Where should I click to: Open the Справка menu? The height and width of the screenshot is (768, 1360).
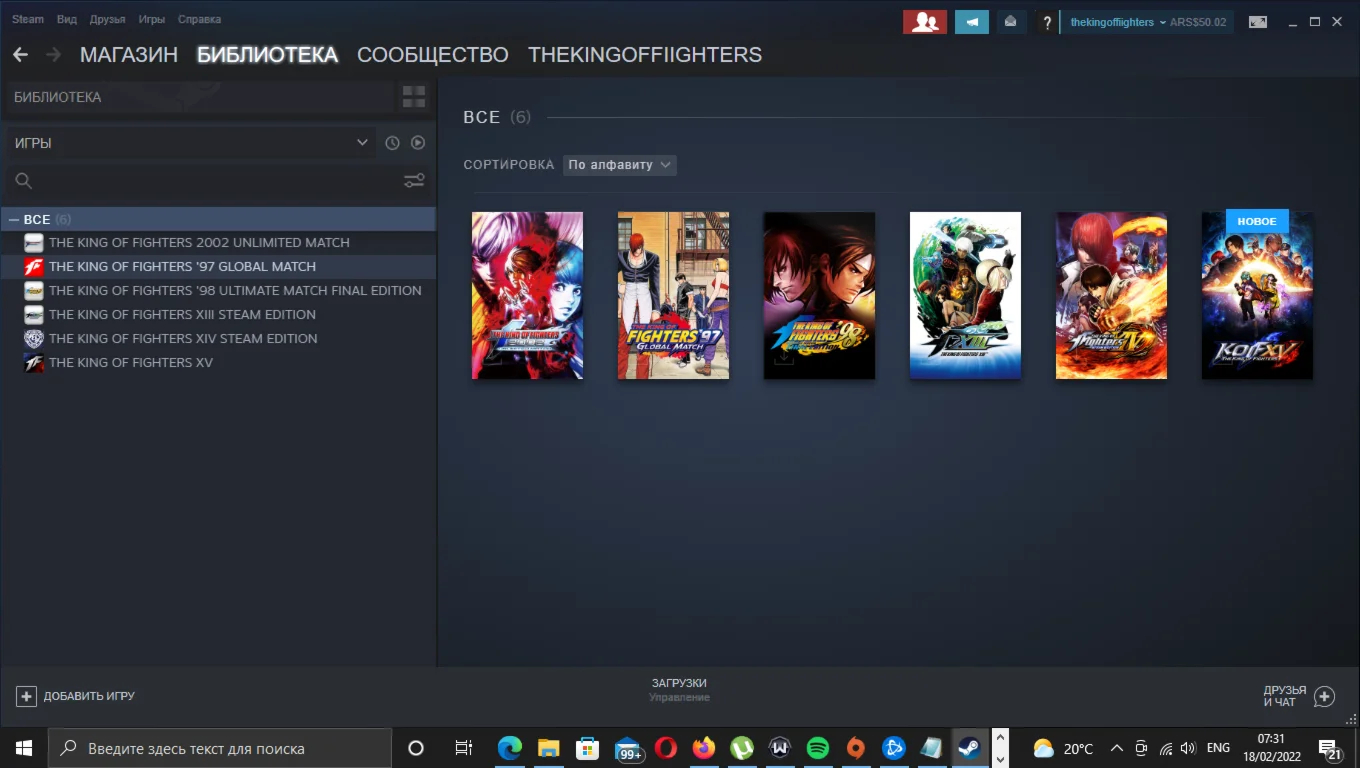(x=199, y=19)
